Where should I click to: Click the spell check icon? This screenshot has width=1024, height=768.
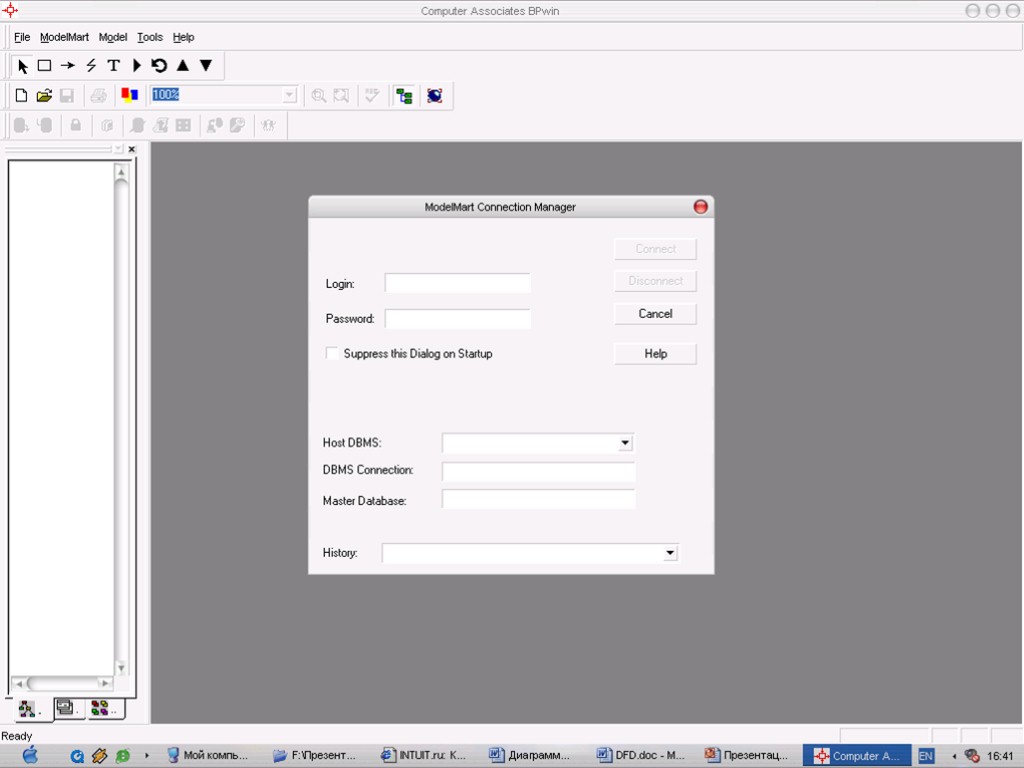coord(372,96)
